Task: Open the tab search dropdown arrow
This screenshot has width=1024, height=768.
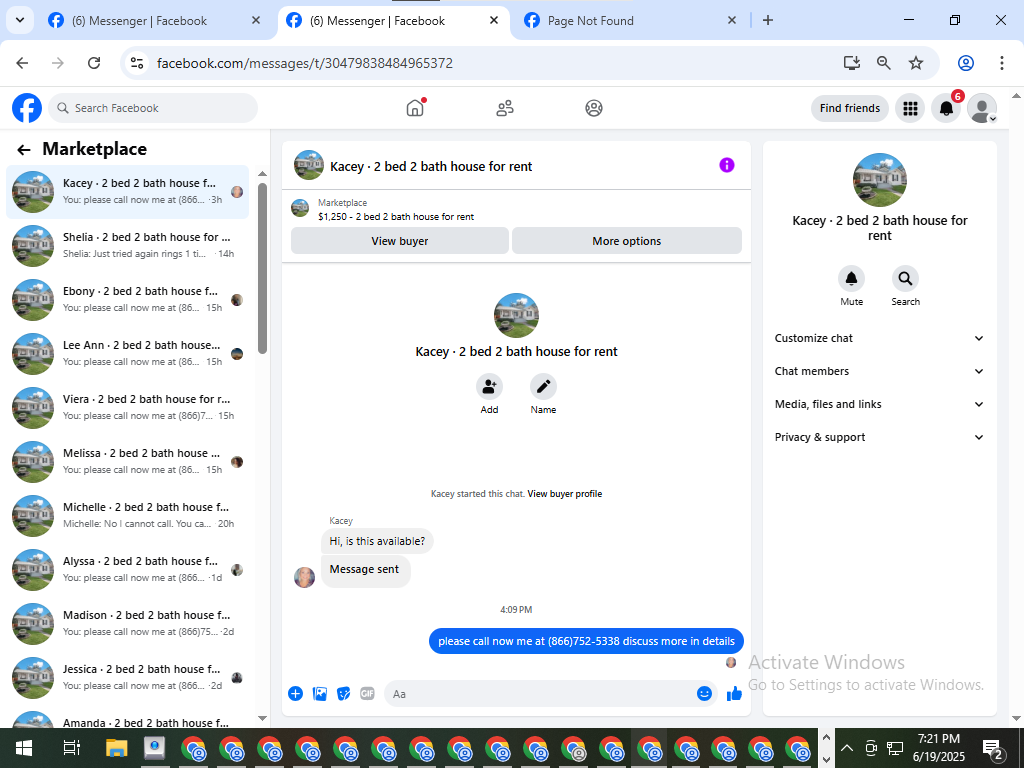Action: (x=20, y=20)
